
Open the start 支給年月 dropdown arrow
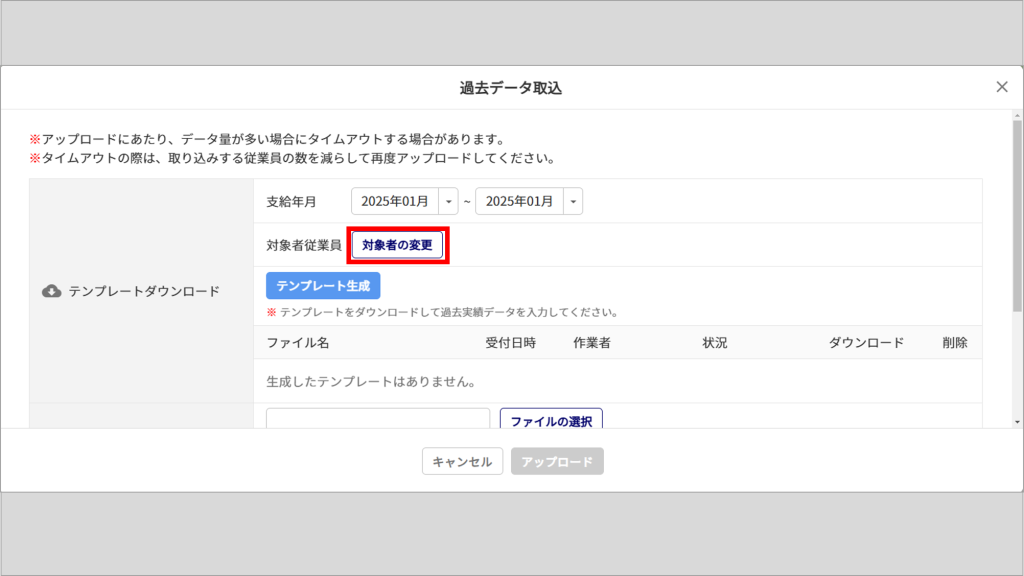(x=449, y=201)
